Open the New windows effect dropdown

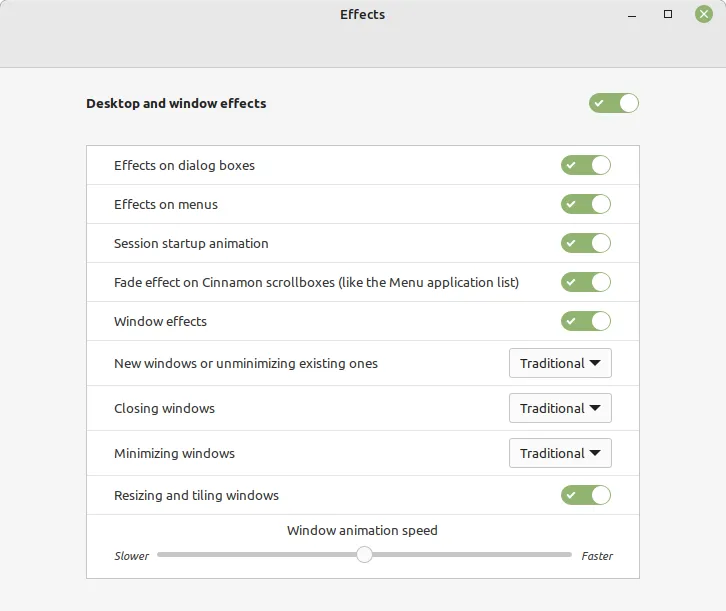click(560, 363)
